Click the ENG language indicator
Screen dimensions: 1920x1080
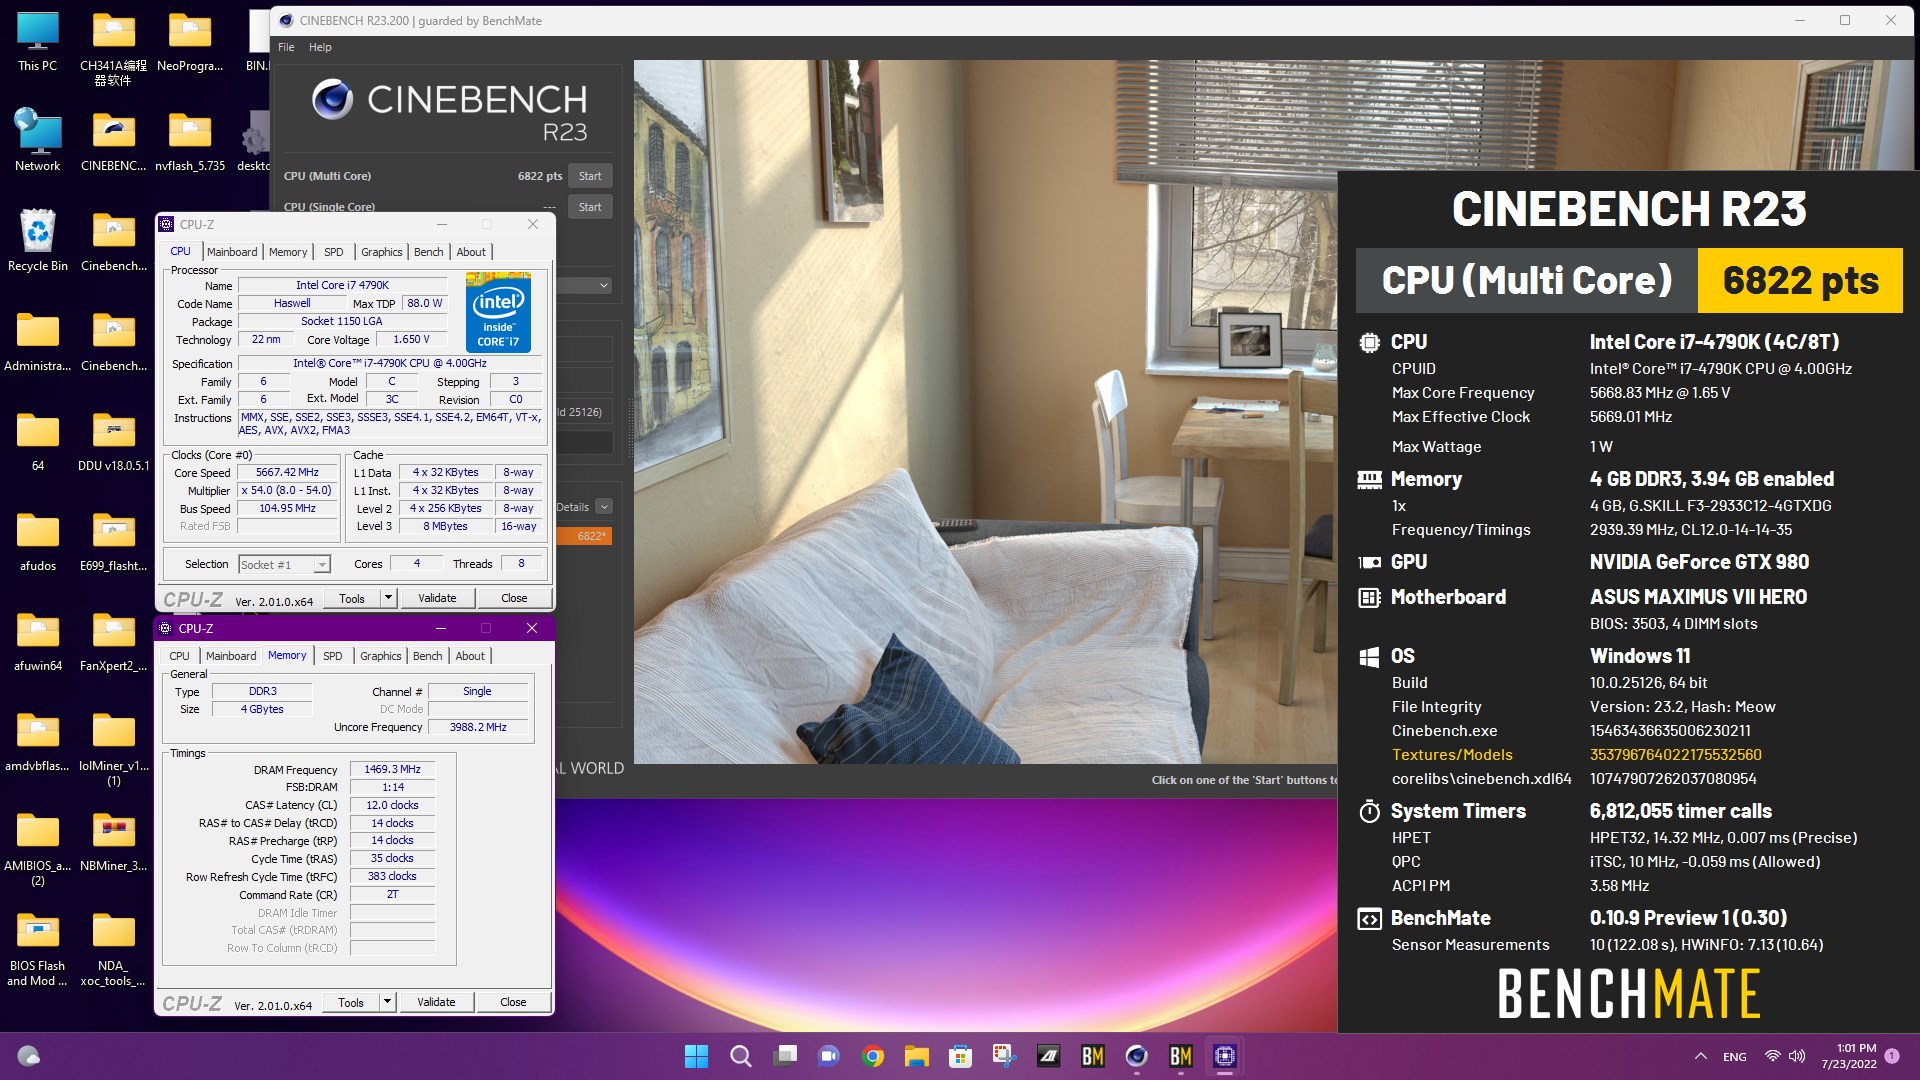(1735, 1057)
